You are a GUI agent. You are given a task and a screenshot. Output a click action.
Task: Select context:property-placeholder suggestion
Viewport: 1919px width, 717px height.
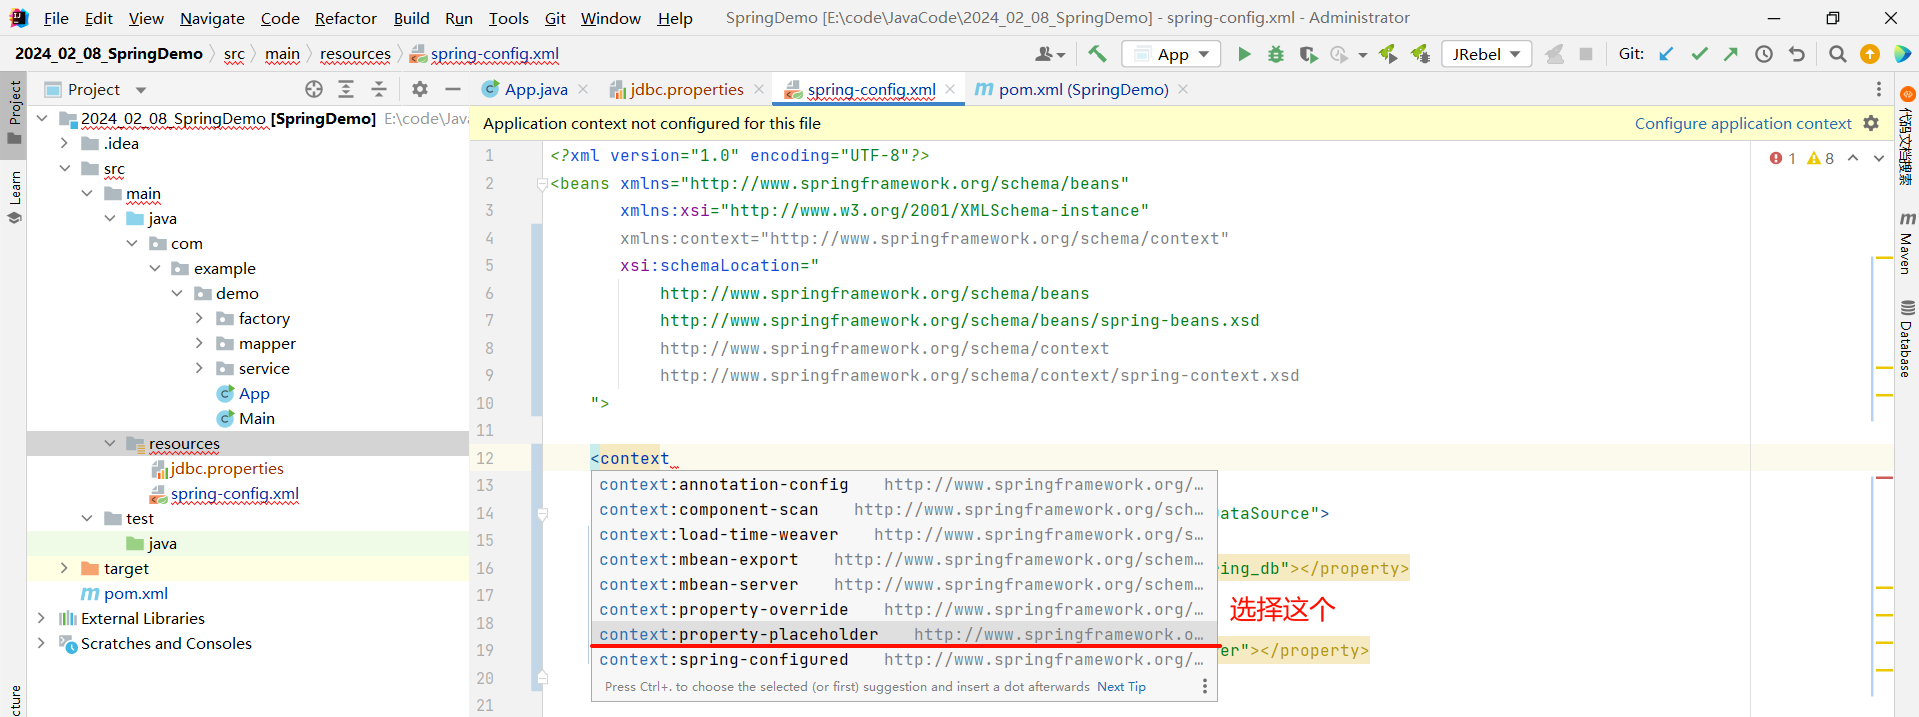pos(904,634)
